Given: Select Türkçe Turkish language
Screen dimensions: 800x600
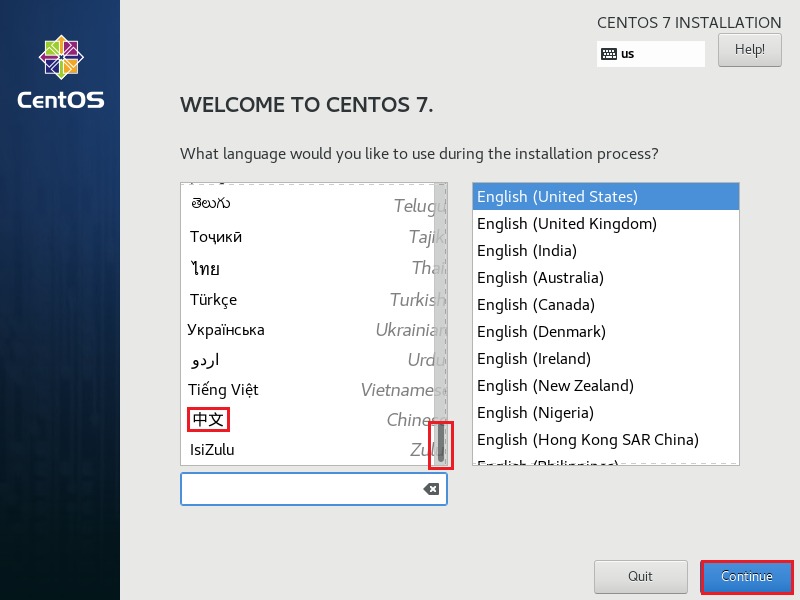Looking at the screenshot, I should 313,299.
